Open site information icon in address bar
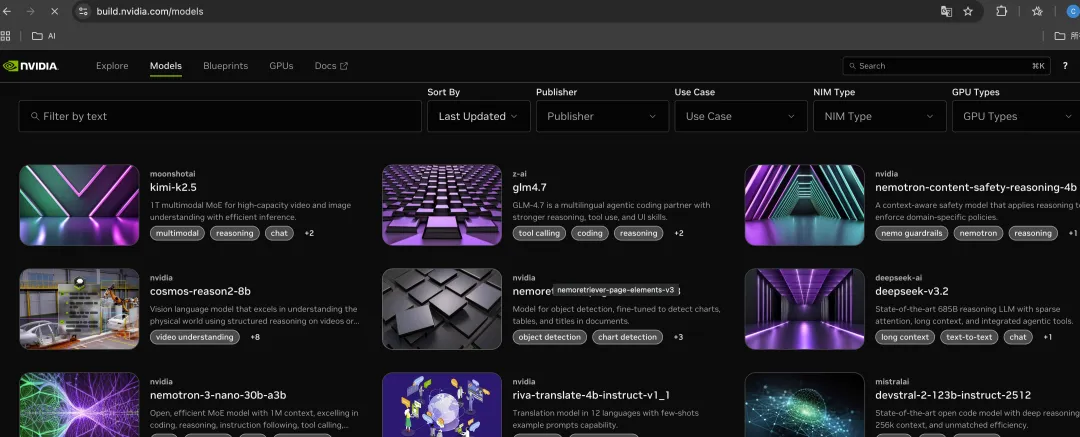Viewport: 1080px width, 437px height. pyautogui.click(x=83, y=11)
